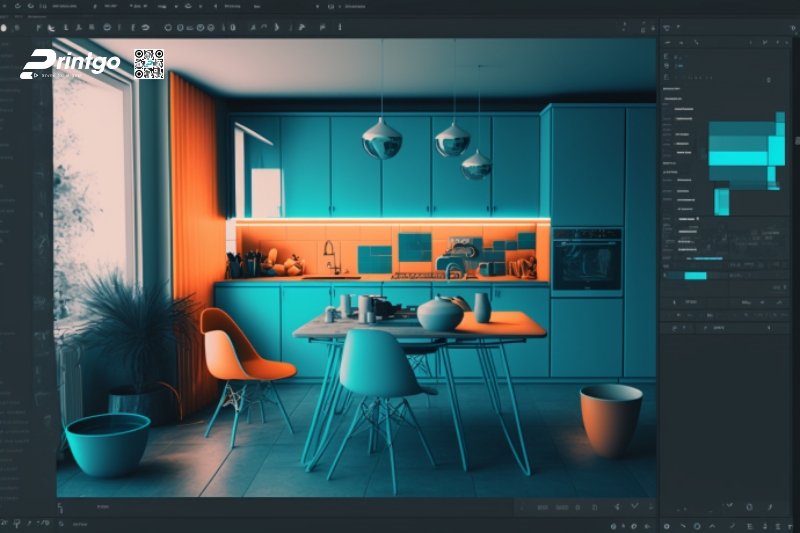Click the first circle icon in top toolbar
The width and height of the screenshot is (800, 533).
click(167, 27)
